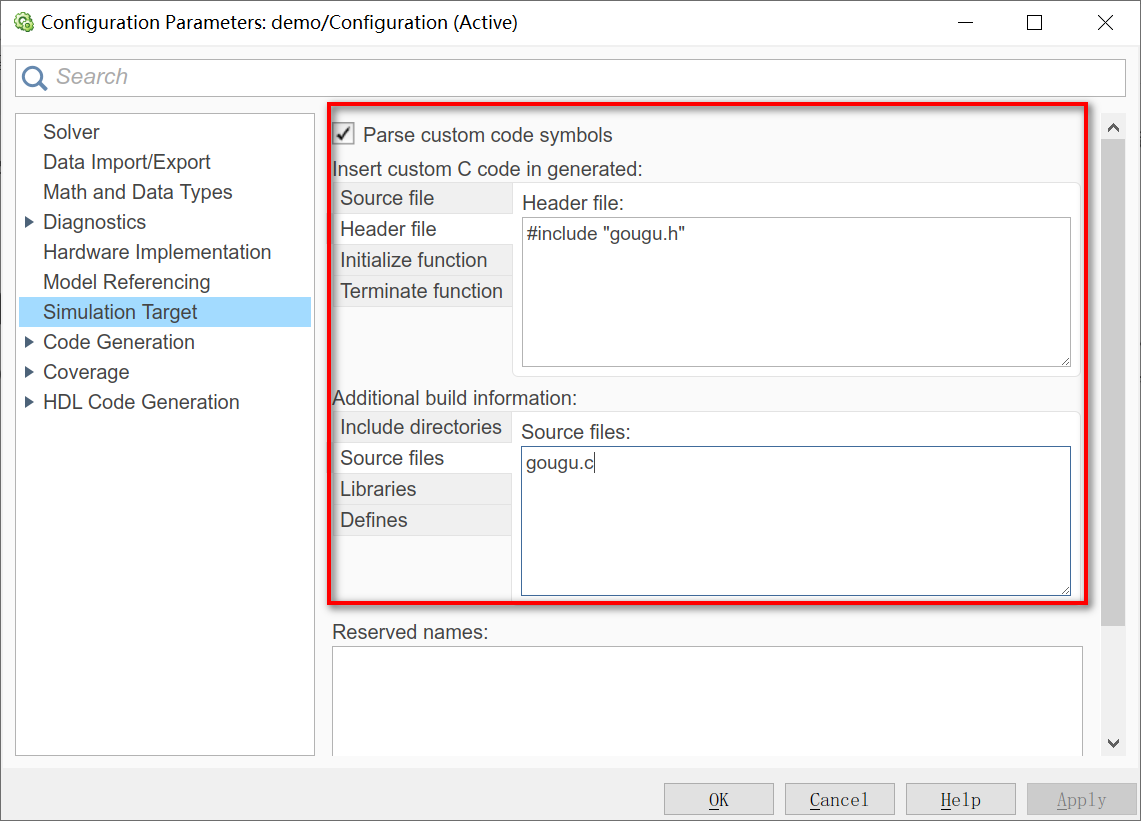The image size is (1141, 821).
Task: Expand the Code Generation tree node
Action: point(29,342)
